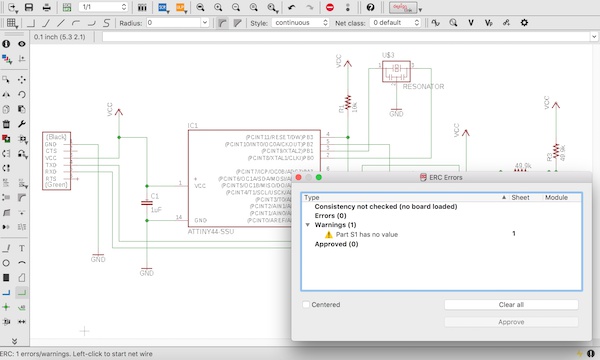The width and height of the screenshot is (600, 360).
Task: Select the Polygon tool
Action: [x=22, y=278]
